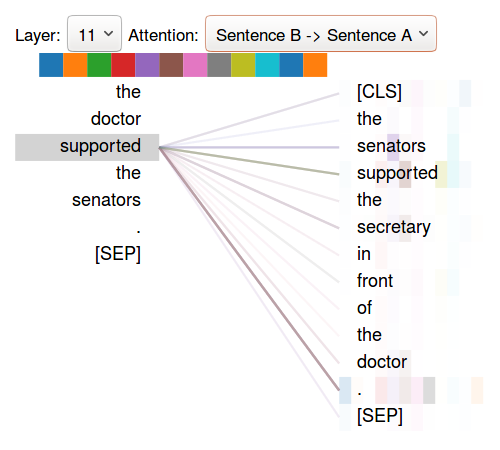This screenshot has height=450, width=500.
Task: Select 'senators' token in left column
Action: (x=106, y=200)
